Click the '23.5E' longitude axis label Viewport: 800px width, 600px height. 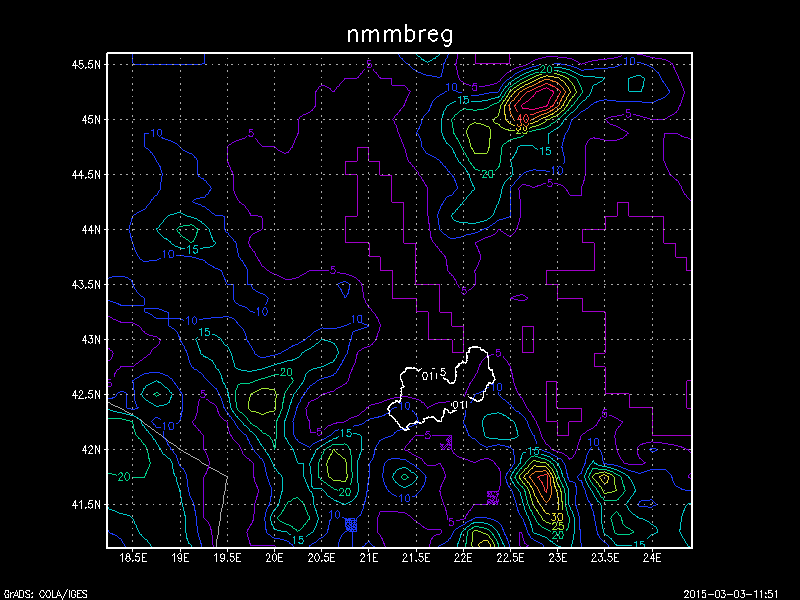coord(605,558)
